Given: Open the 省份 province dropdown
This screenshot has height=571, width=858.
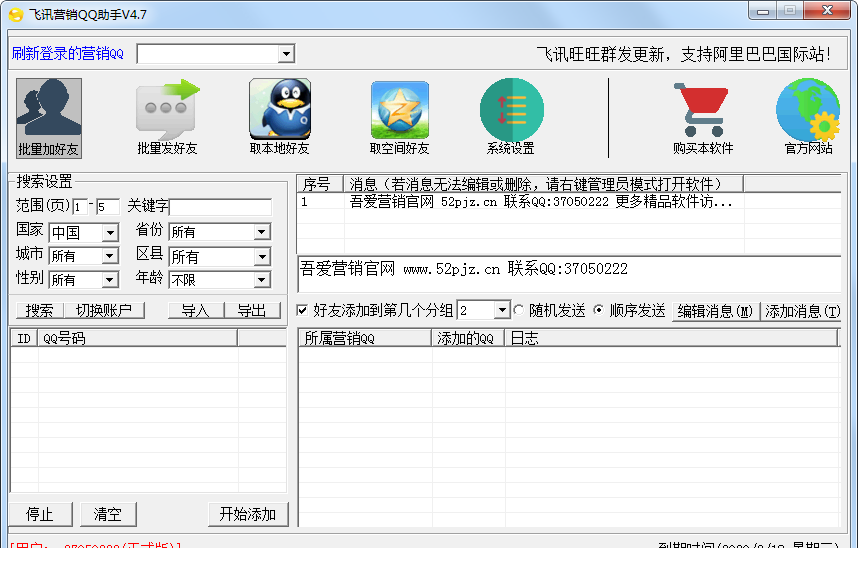Looking at the screenshot, I should click(x=262, y=232).
